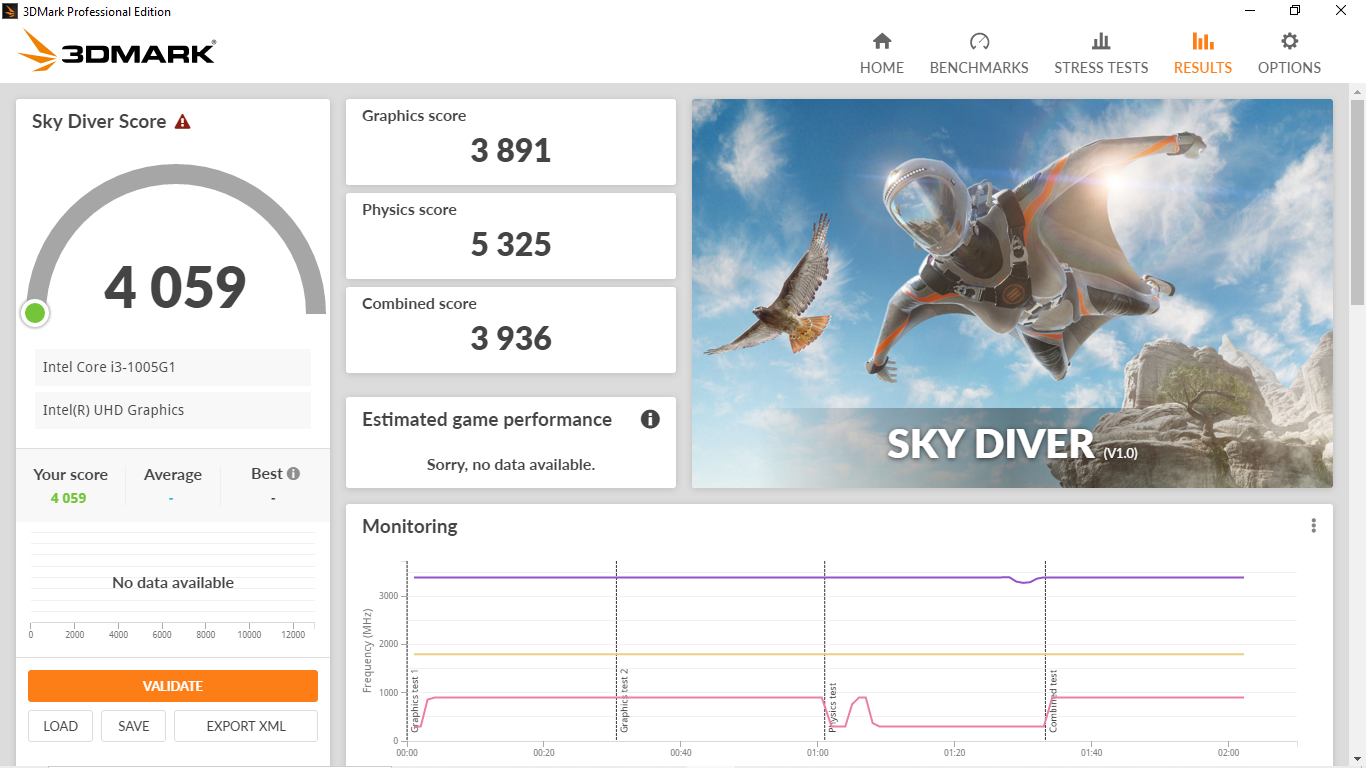Click the Average label

point(173,475)
